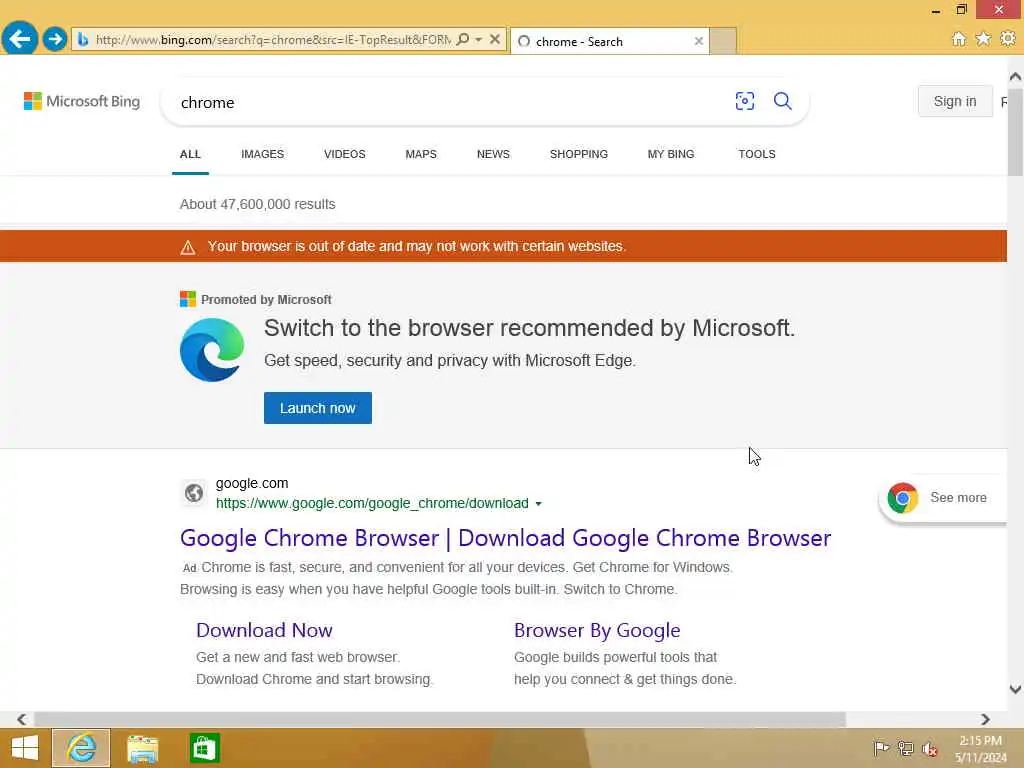Click the globe icon beside google.com
The height and width of the screenshot is (768, 1024).
(193, 493)
